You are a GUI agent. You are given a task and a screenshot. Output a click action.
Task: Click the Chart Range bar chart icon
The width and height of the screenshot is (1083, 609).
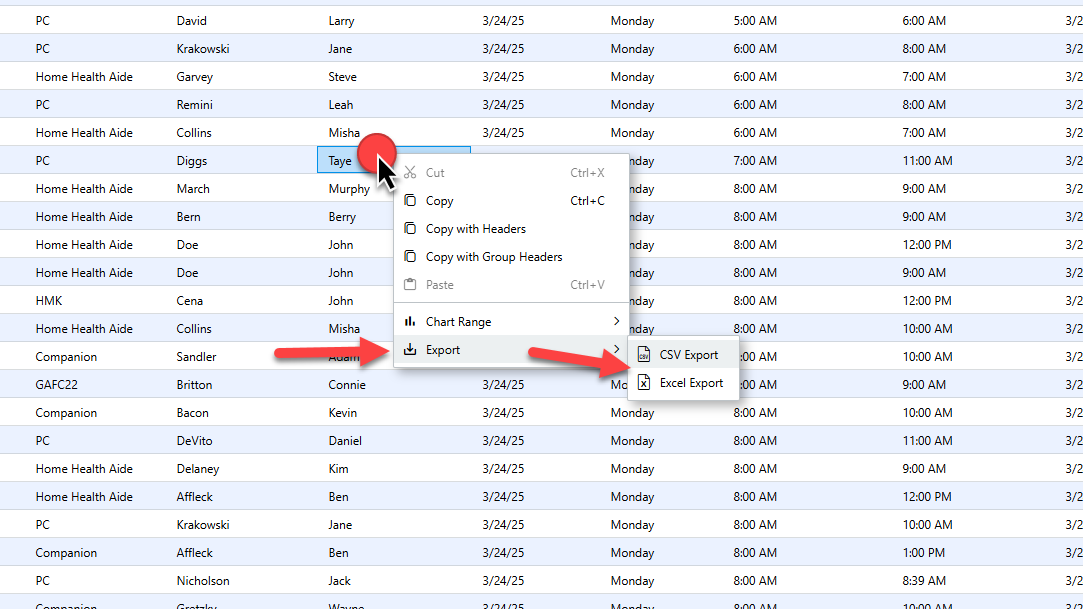tap(410, 322)
